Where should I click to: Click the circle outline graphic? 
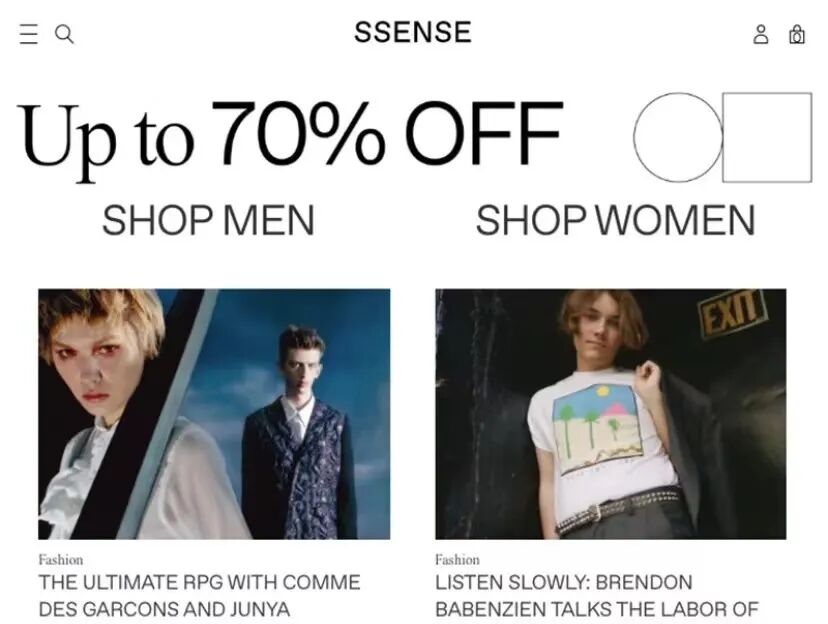click(x=678, y=137)
